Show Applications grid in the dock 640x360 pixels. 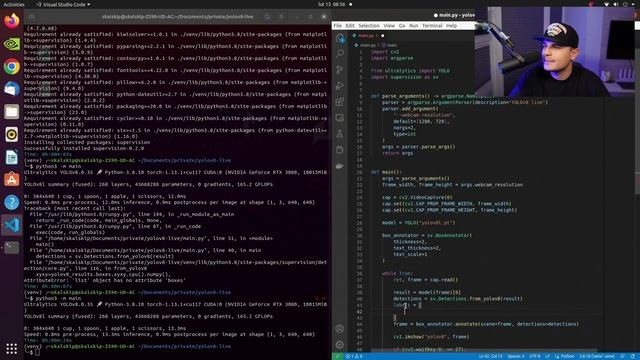tap(11, 348)
